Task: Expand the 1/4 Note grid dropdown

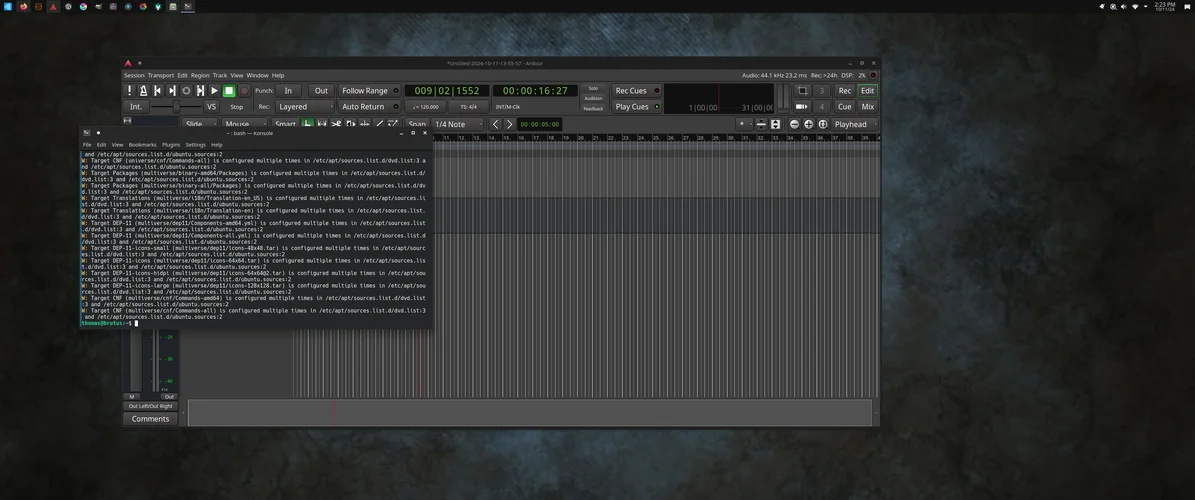Action: (x=456, y=125)
